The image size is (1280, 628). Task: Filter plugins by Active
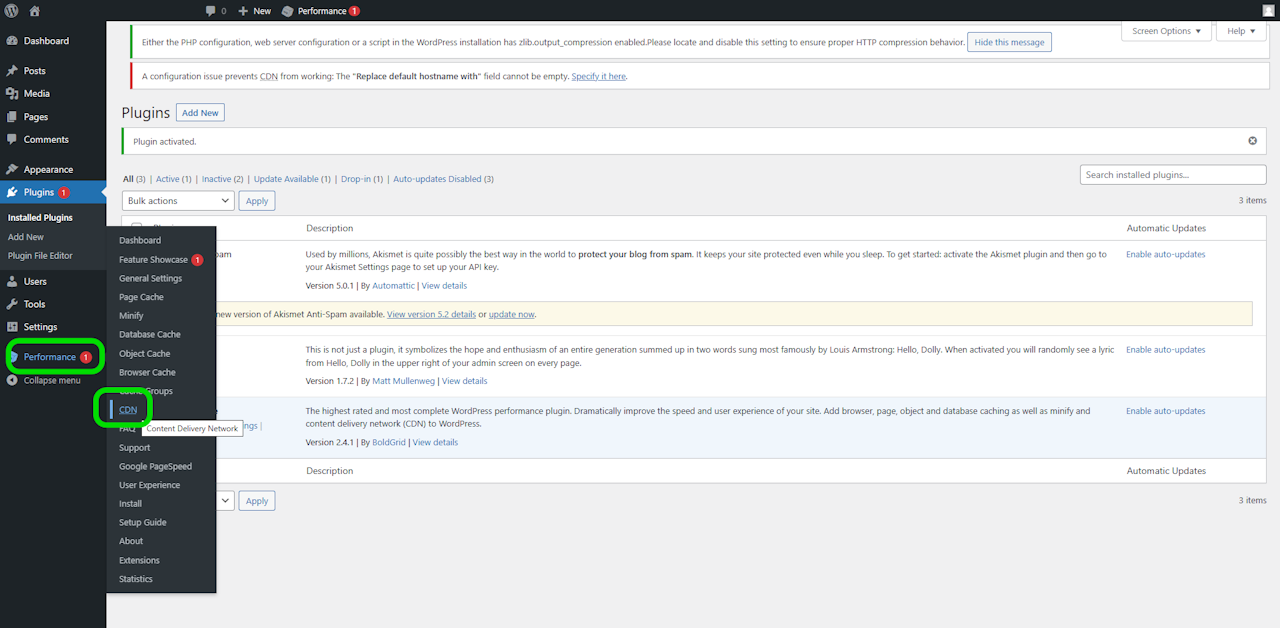tap(174, 179)
